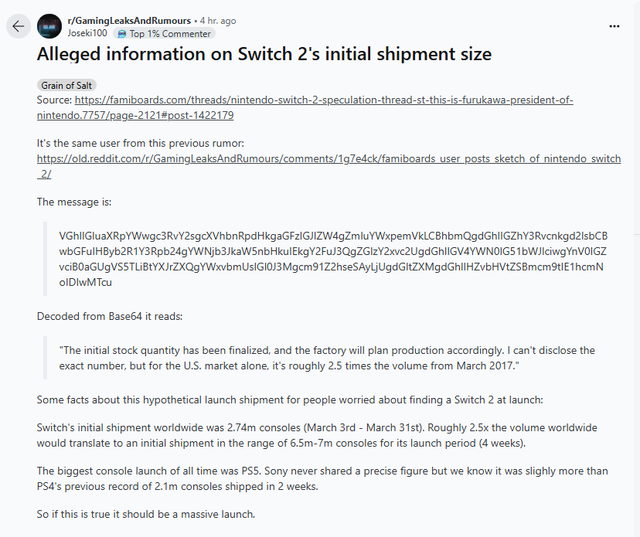This screenshot has width=640, height=537.
Task: Click the back arrow button
Action: pyautogui.click(x=18, y=27)
